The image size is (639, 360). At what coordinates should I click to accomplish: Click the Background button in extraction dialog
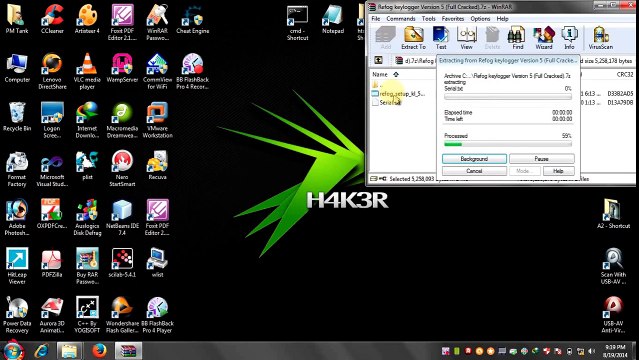474,159
